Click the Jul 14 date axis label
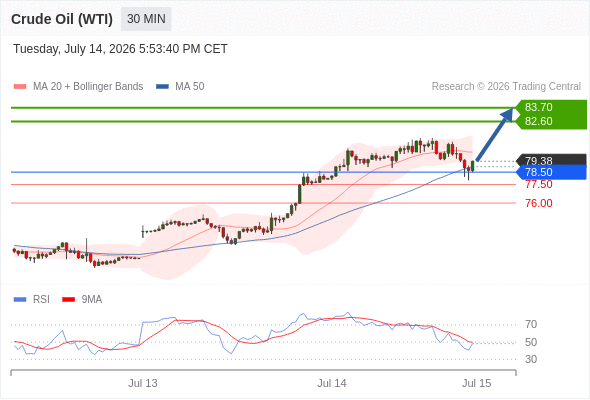590x400 pixels. (331, 383)
